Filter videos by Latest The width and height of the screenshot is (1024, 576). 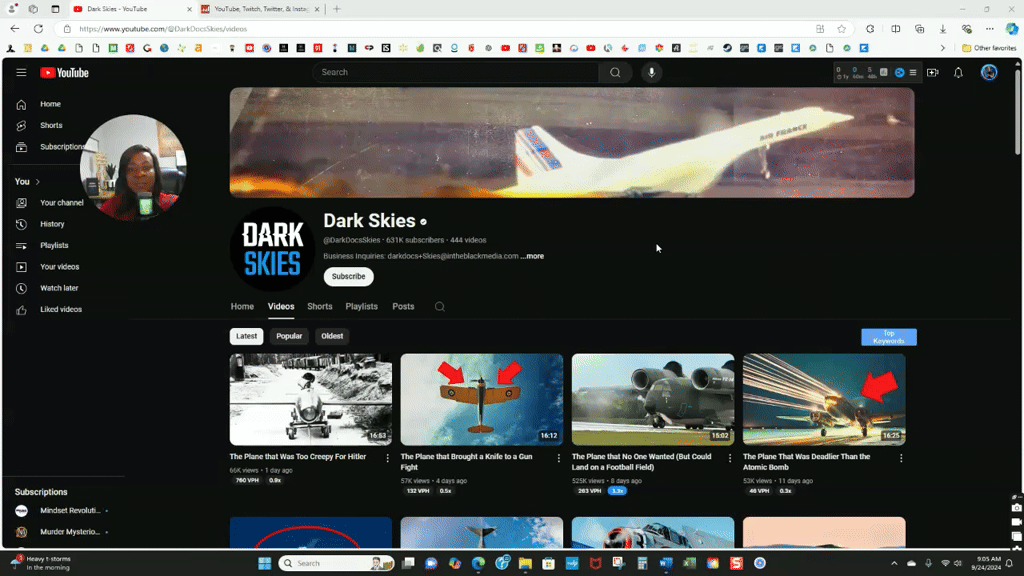click(246, 336)
